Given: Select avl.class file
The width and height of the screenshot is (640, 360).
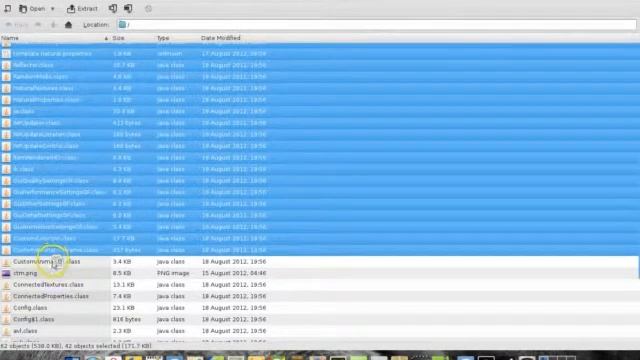Looking at the screenshot, I should pyautogui.click(x=25, y=331).
